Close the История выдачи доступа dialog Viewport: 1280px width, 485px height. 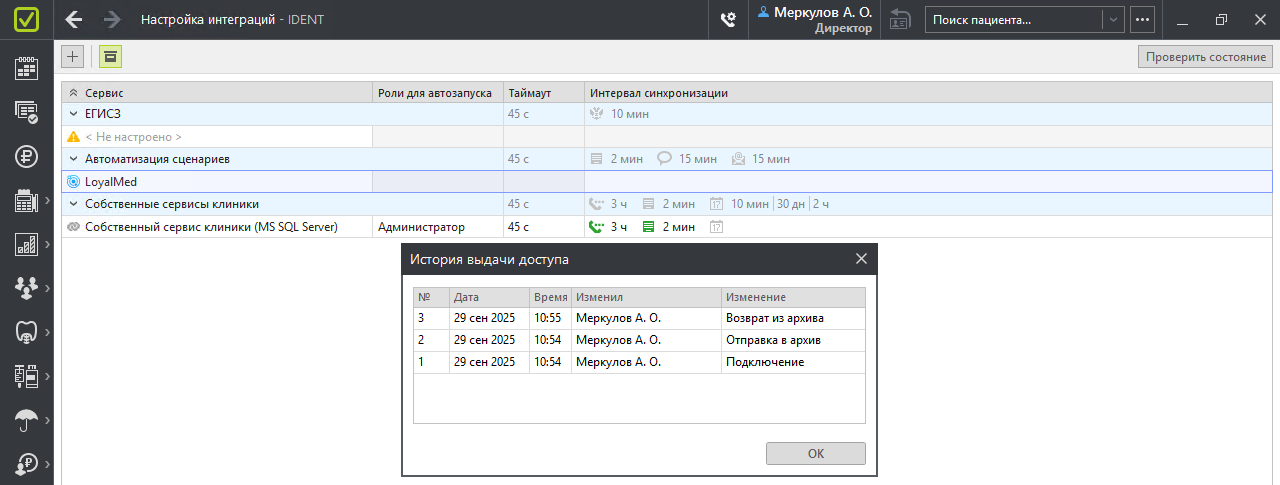tap(861, 259)
